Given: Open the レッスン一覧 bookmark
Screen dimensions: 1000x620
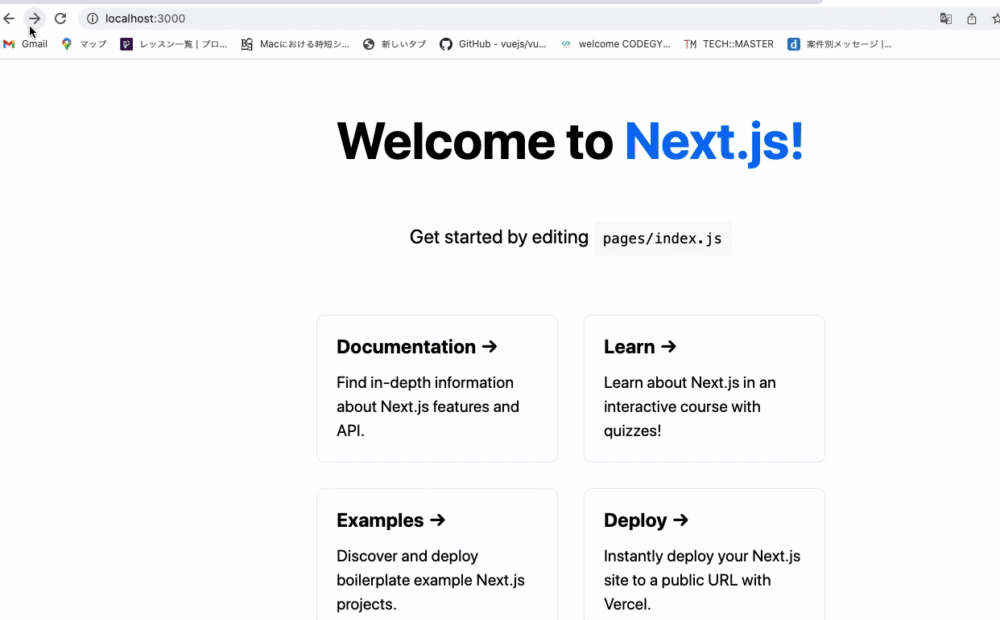Looking at the screenshot, I should coord(168,43).
